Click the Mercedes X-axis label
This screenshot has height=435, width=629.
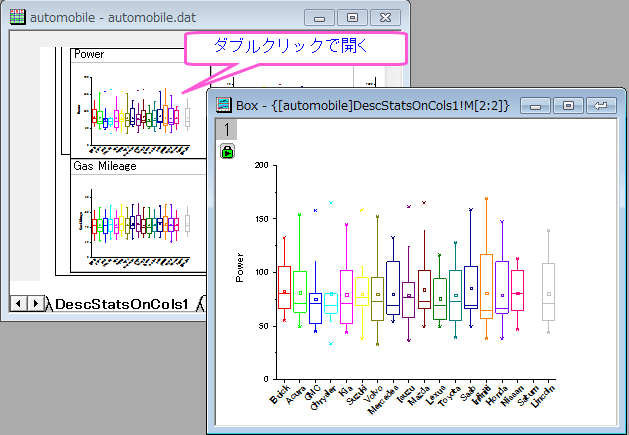(383, 399)
